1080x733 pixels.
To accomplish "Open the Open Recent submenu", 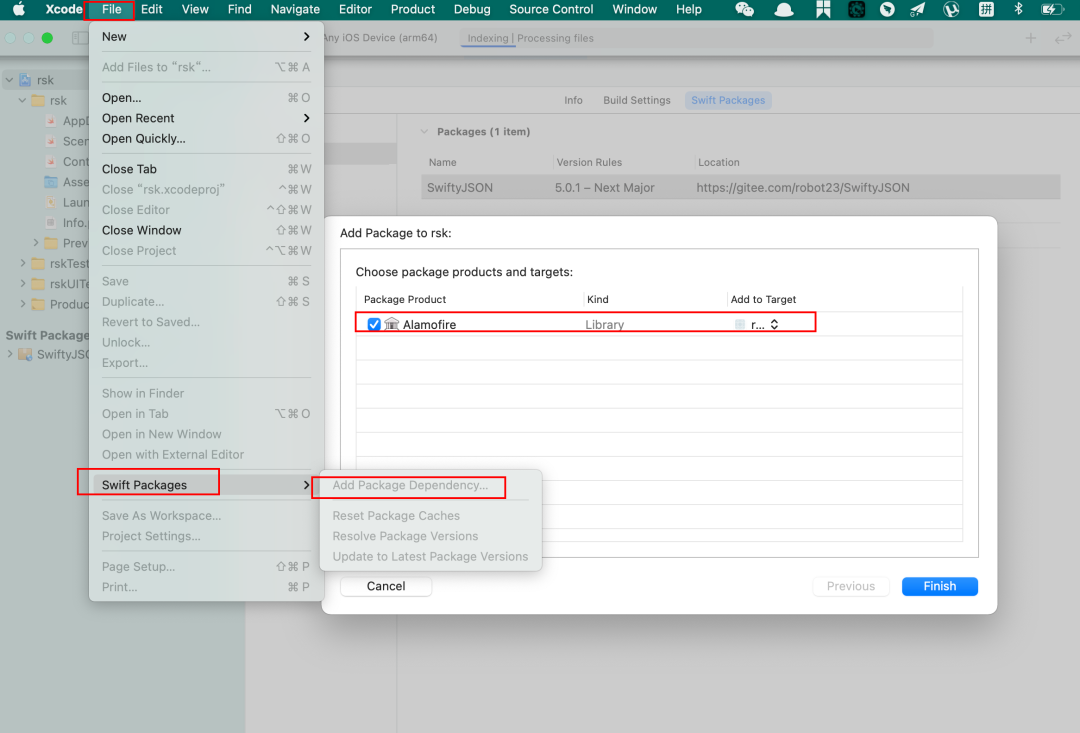I will coord(206,118).
